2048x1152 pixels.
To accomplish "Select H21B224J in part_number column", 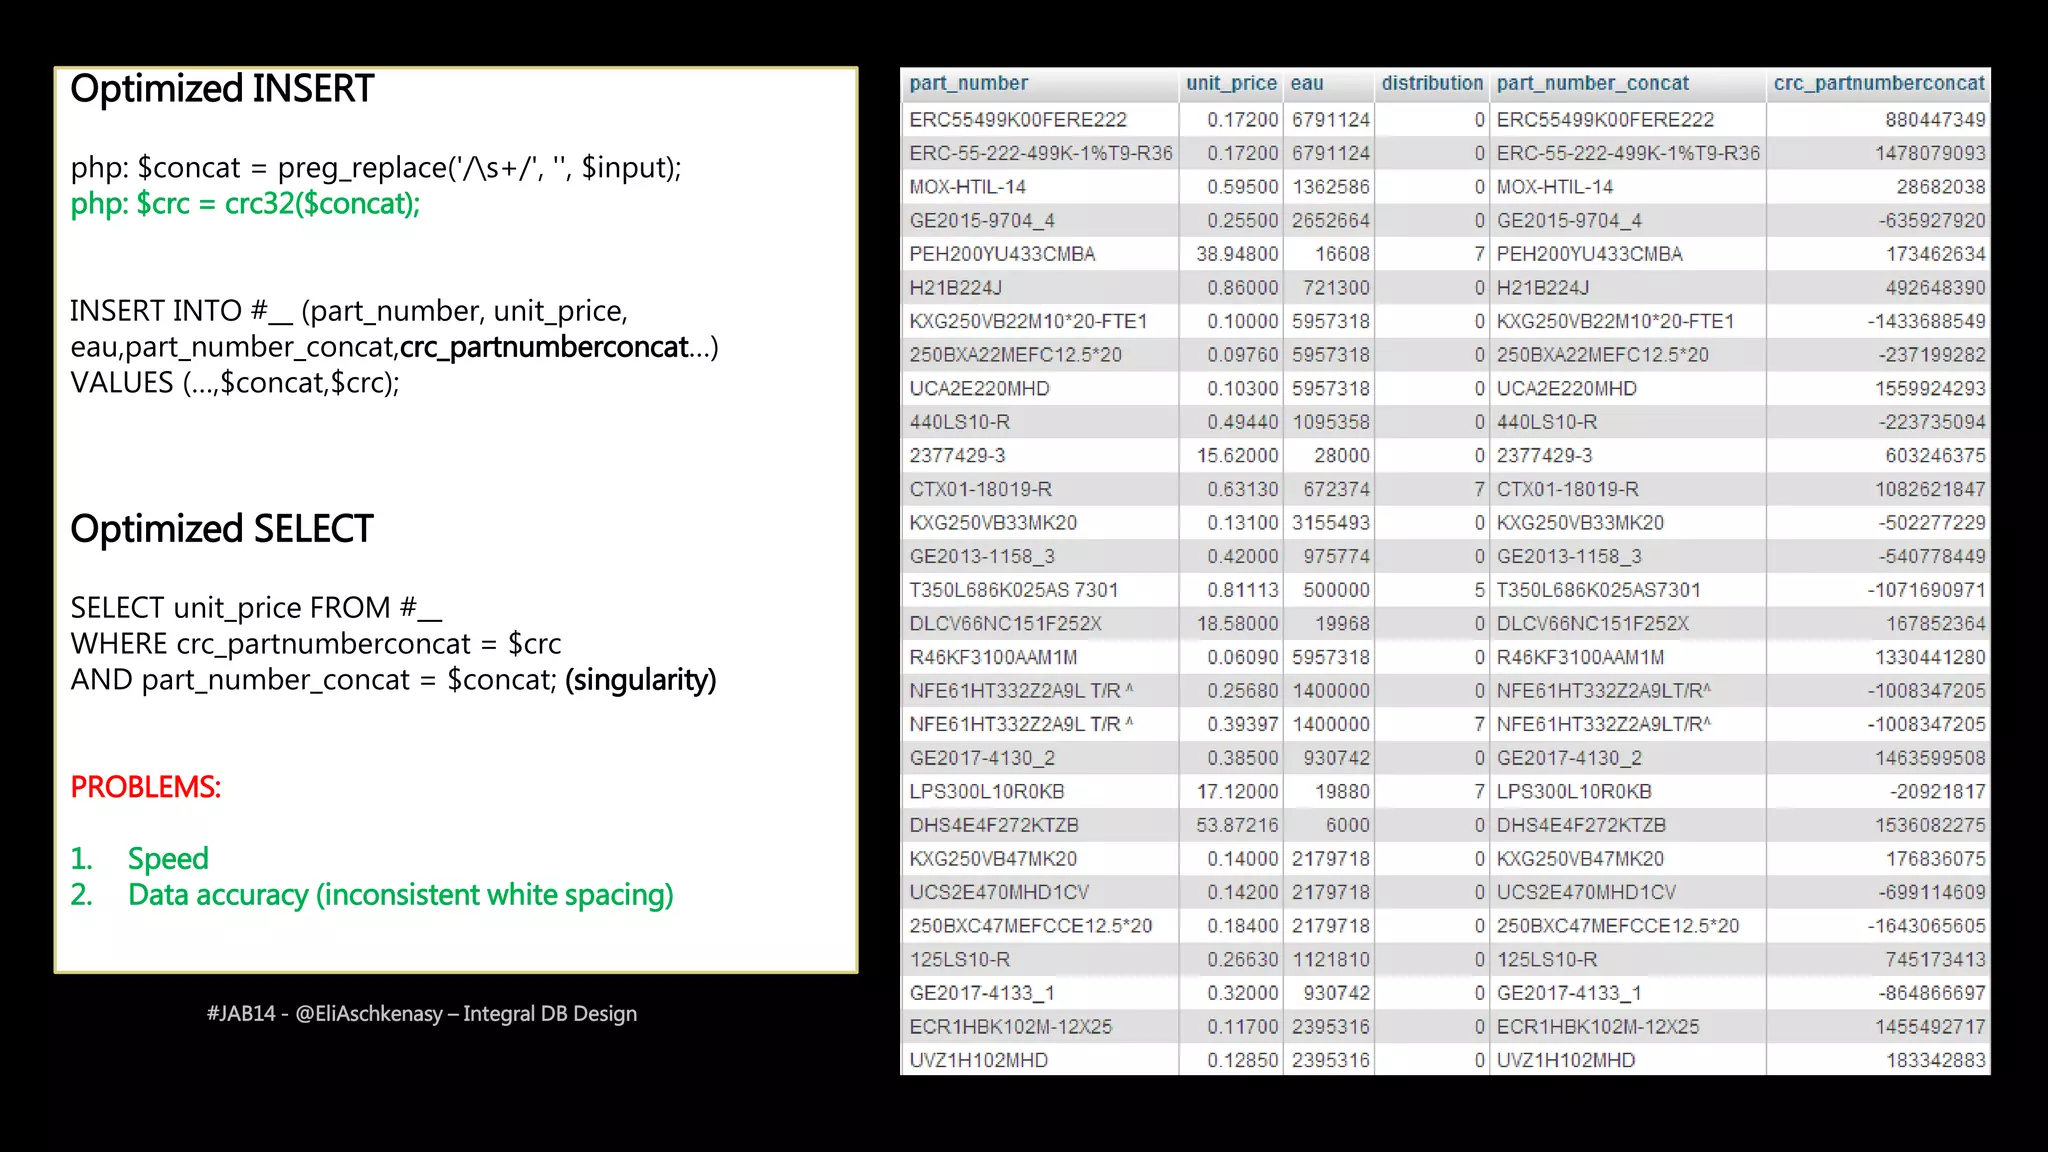I will click(x=955, y=288).
